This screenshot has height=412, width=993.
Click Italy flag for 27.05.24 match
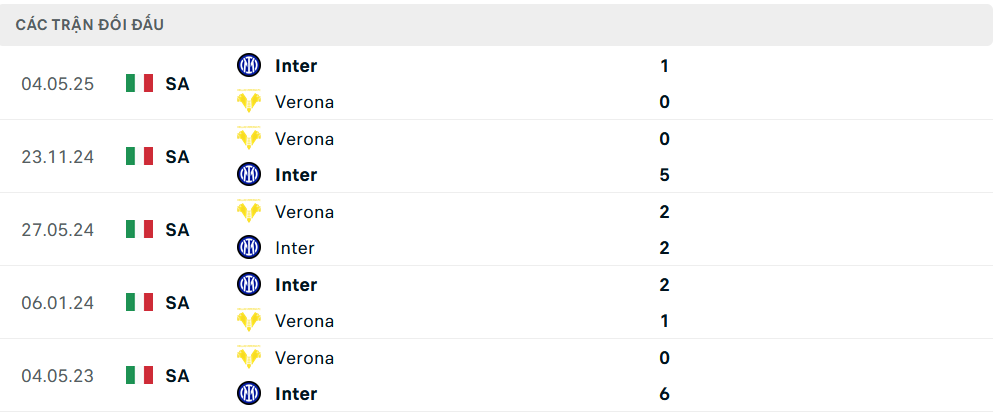tap(139, 229)
